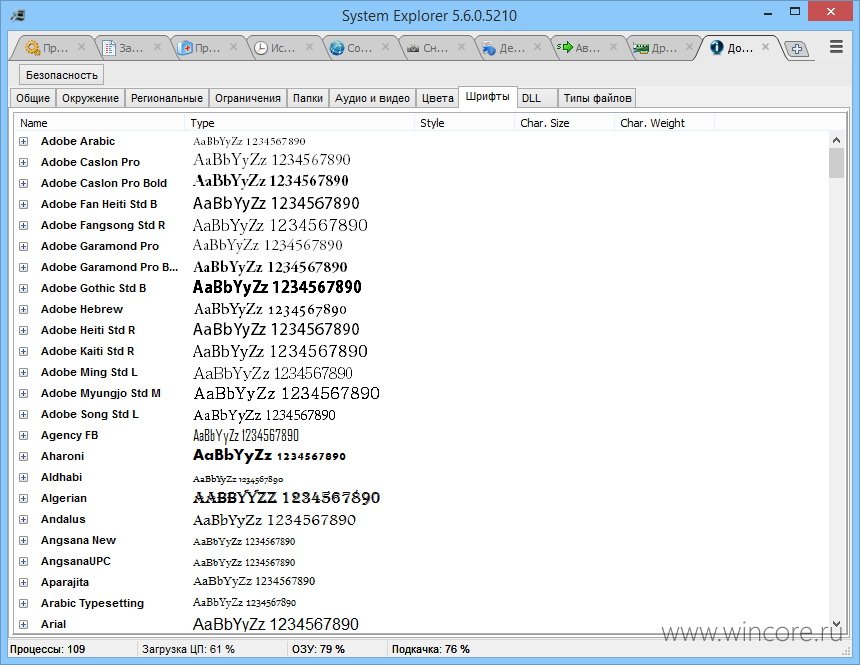This screenshot has width=860, height=665.
Task: Expand the Aparajita font entry
Action: click(x=24, y=583)
